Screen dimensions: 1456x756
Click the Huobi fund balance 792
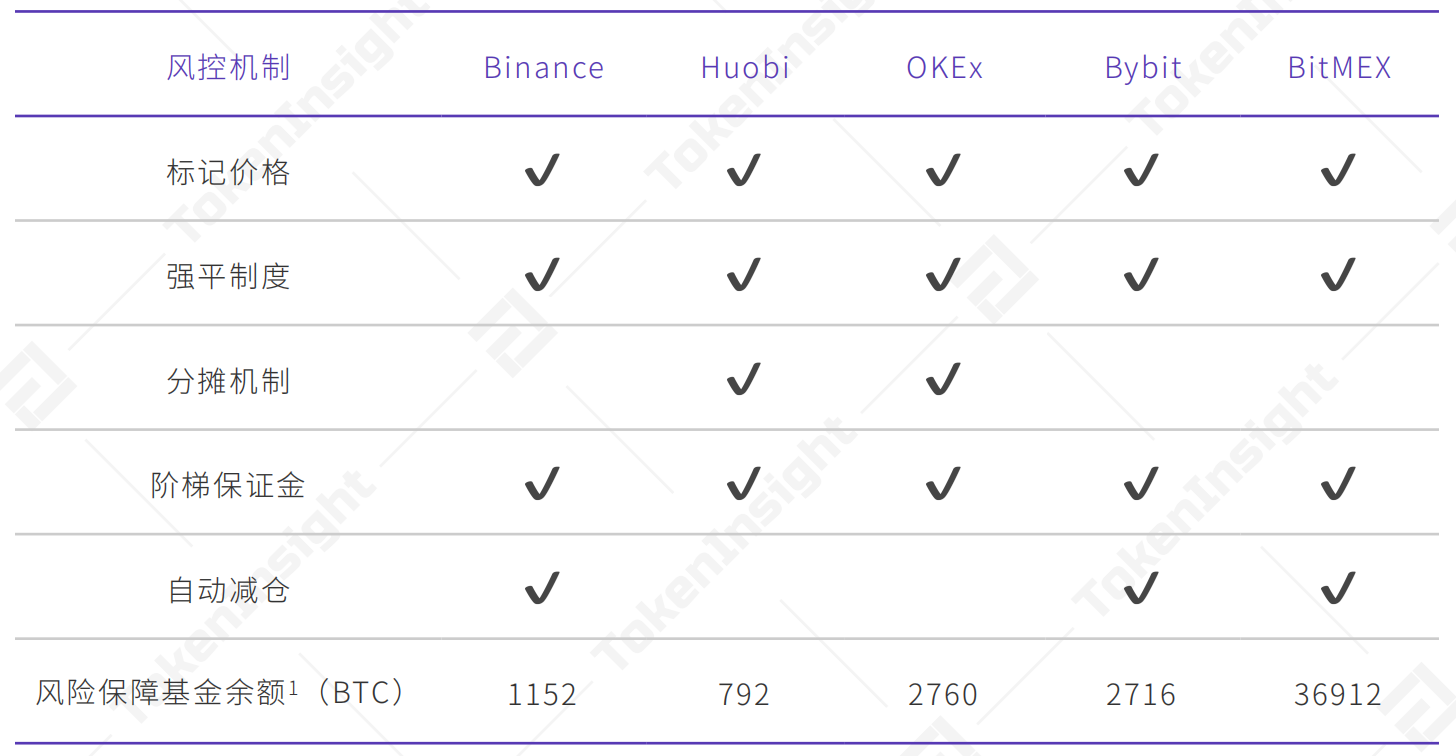744,694
